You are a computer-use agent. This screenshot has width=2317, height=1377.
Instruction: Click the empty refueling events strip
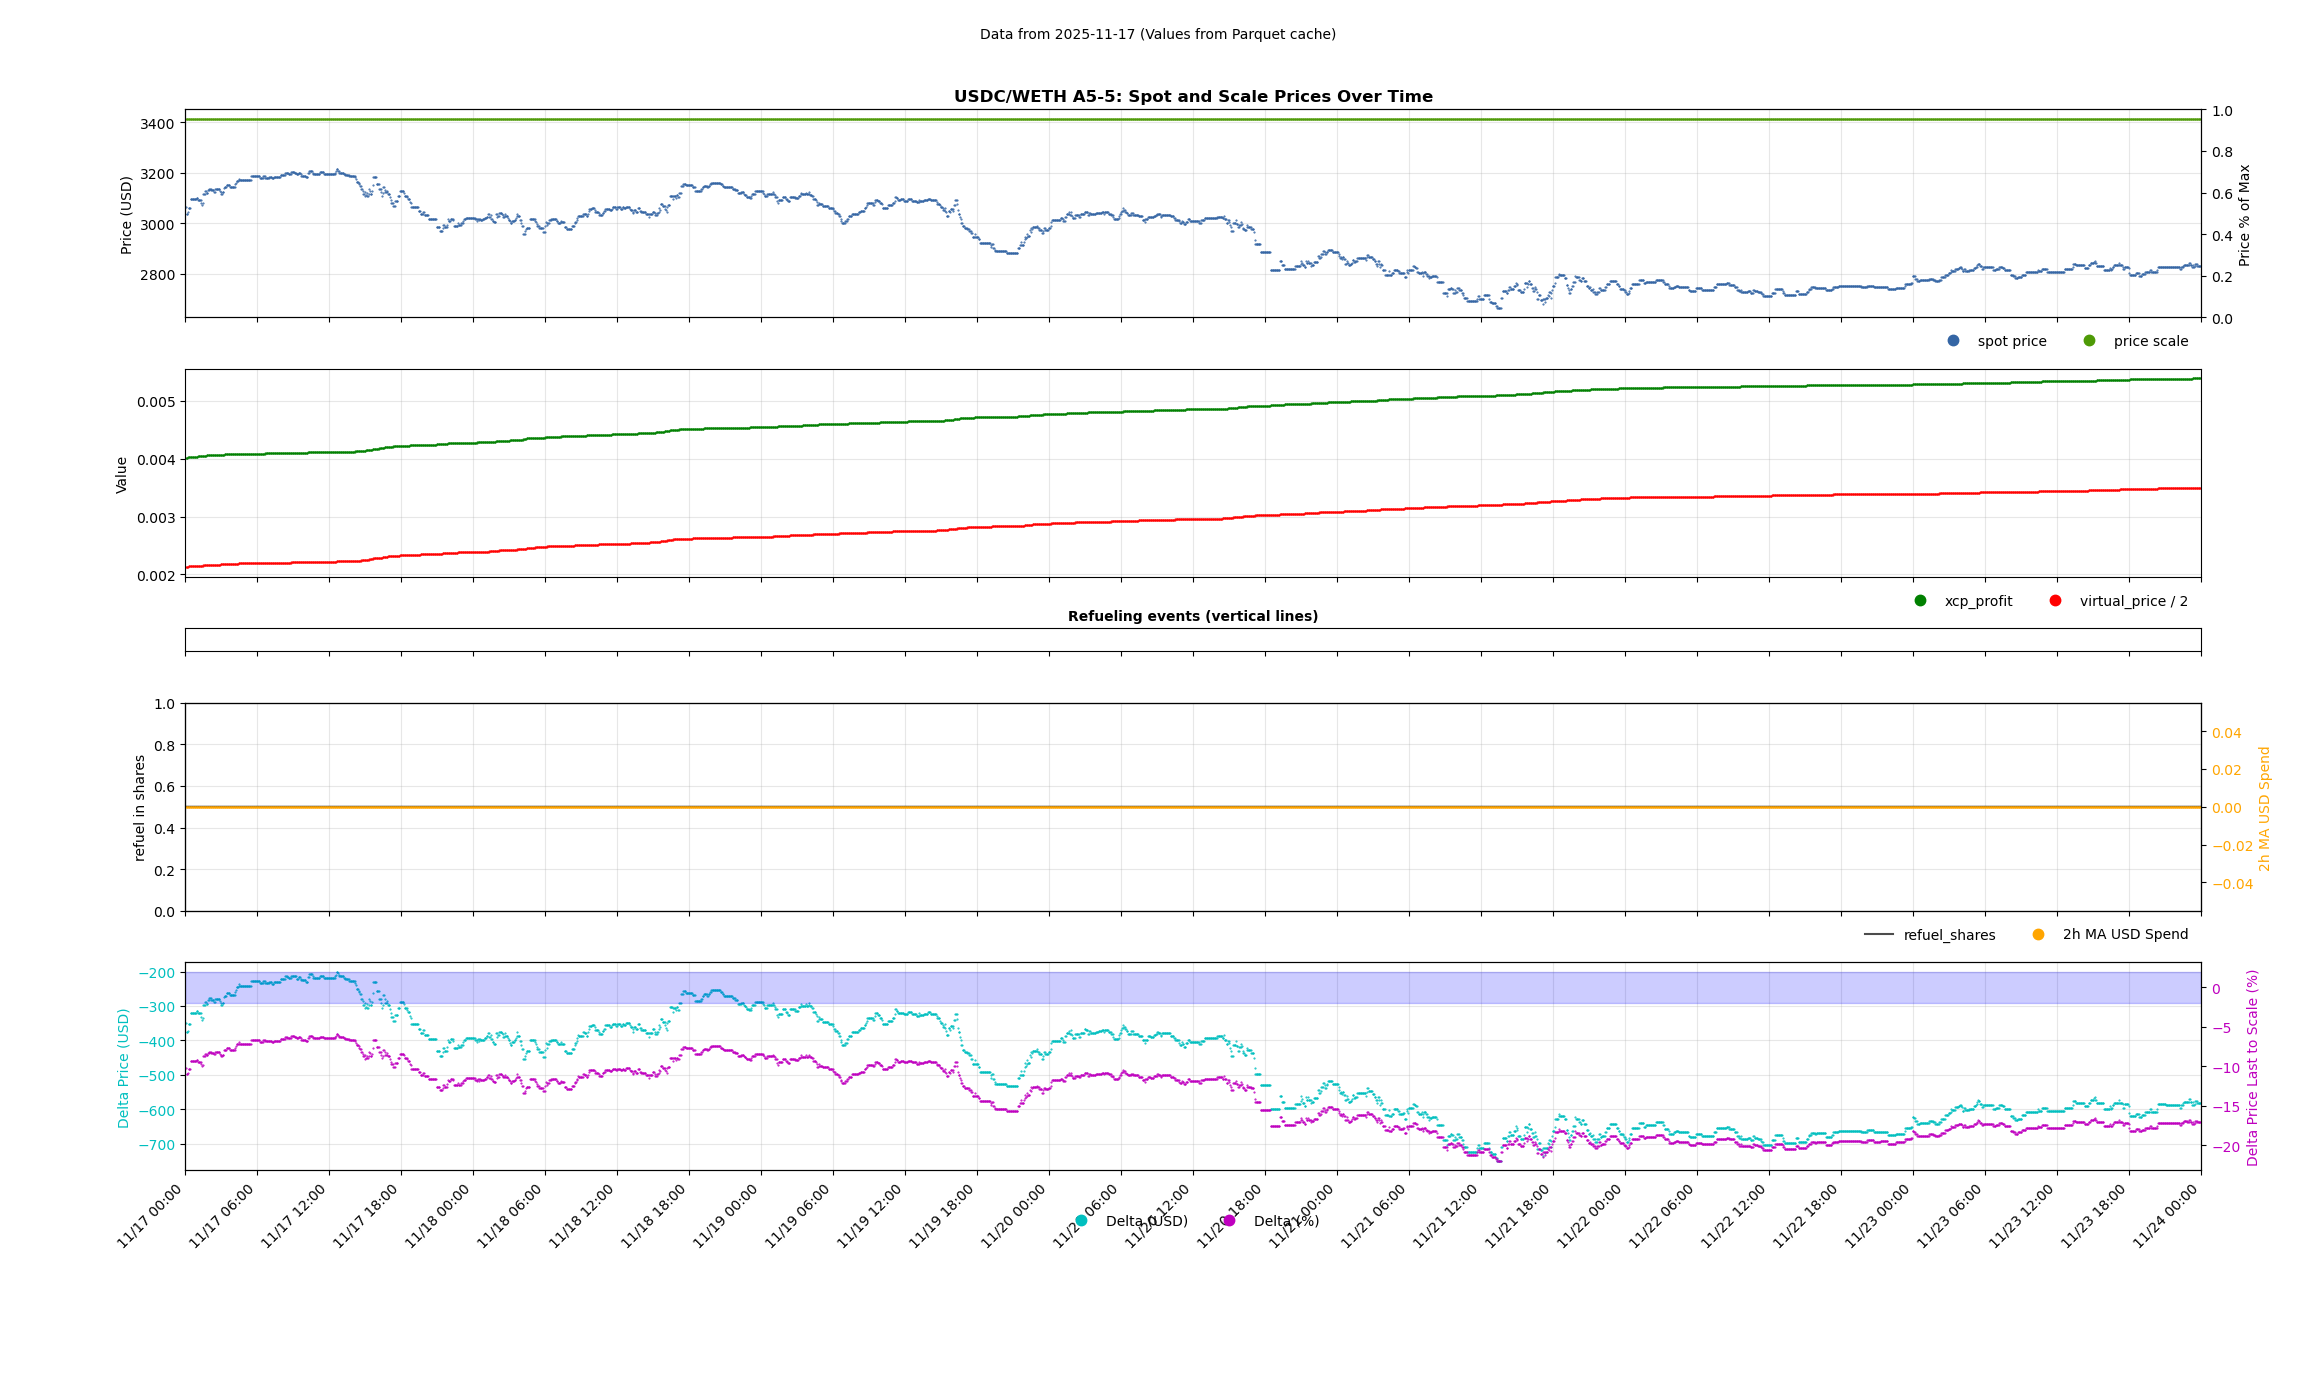click(x=1192, y=640)
